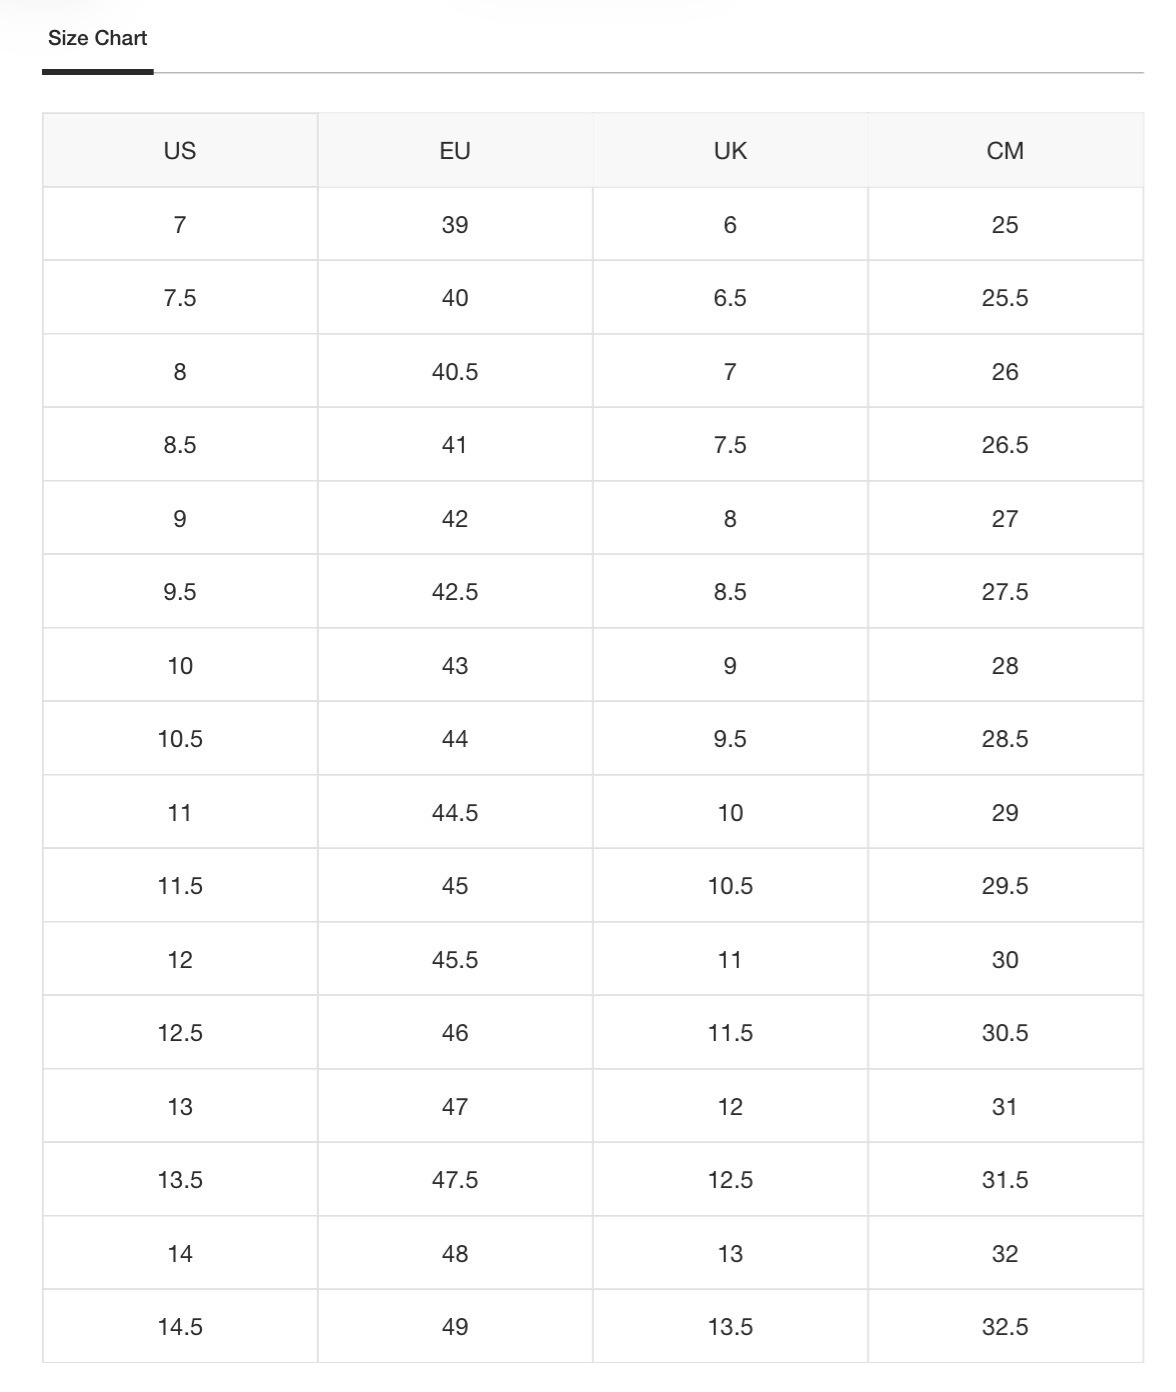Click the UK column header
Viewport: 1176px width, 1392px height.
730,151
